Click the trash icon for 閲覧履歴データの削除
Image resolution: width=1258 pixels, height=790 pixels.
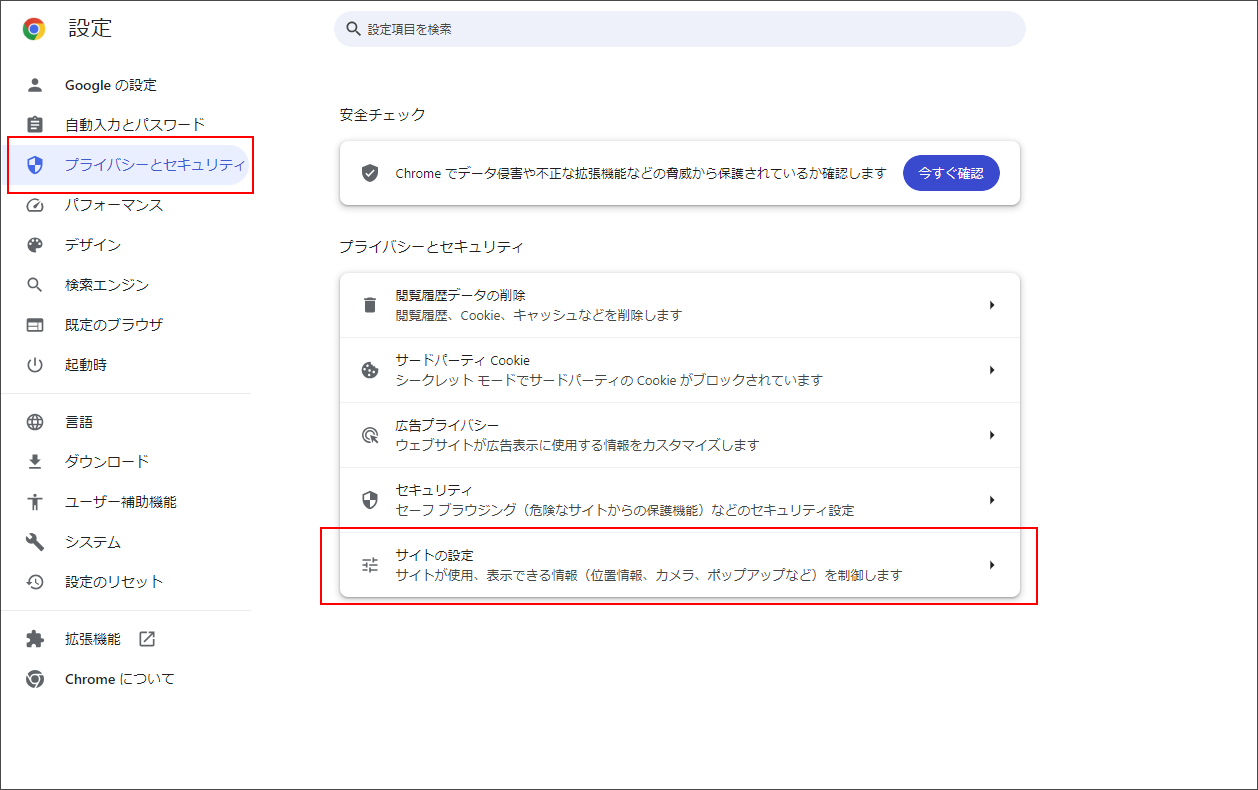click(x=369, y=304)
